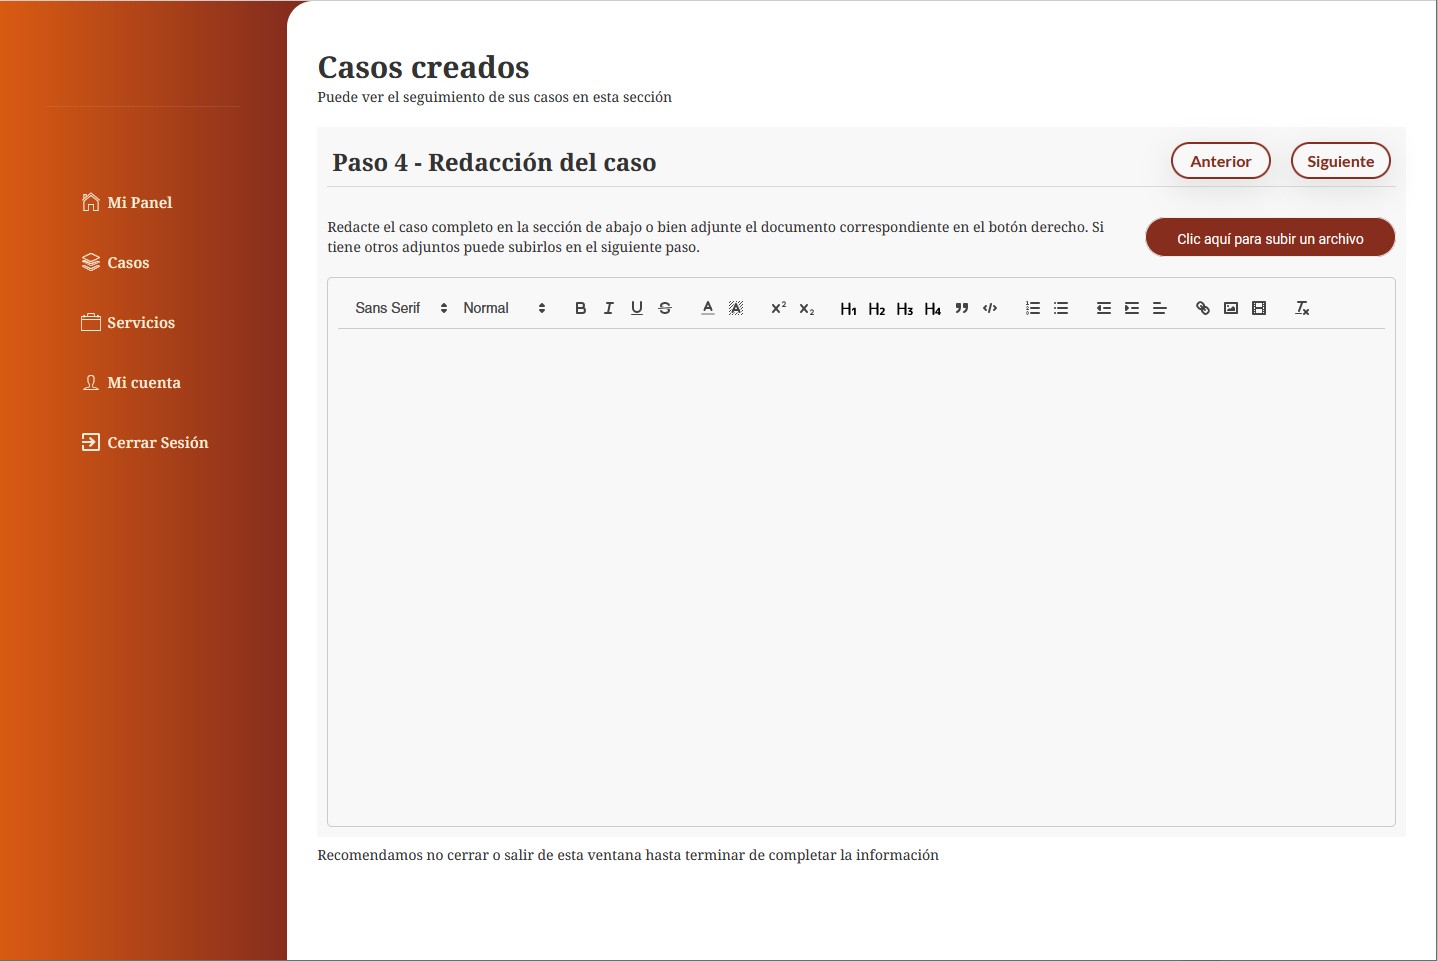Screen dimensions: 1438x961
Task: Toggle bold formatting in the editor toolbar
Action: [580, 308]
